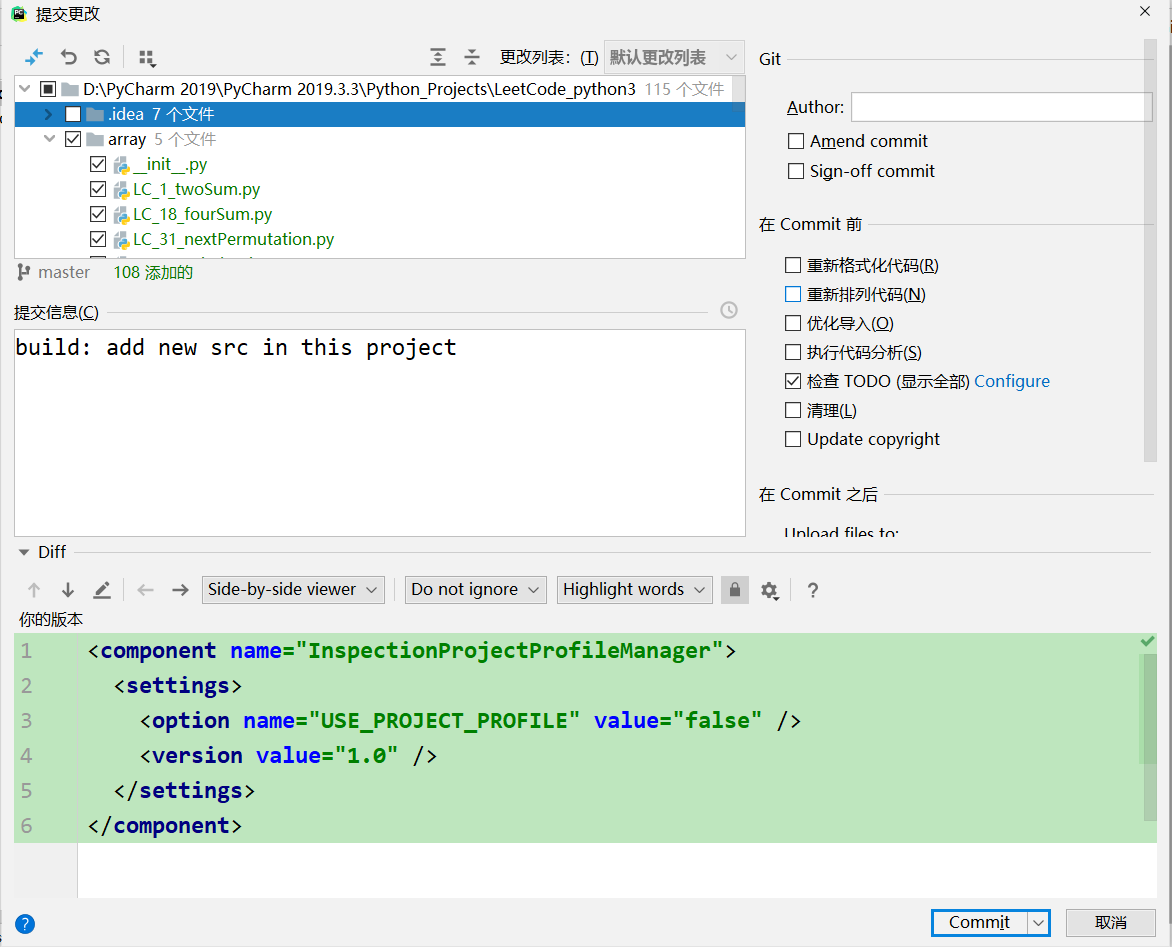Click the Commit button
Viewport: 1172px width, 947px height.
[980, 923]
